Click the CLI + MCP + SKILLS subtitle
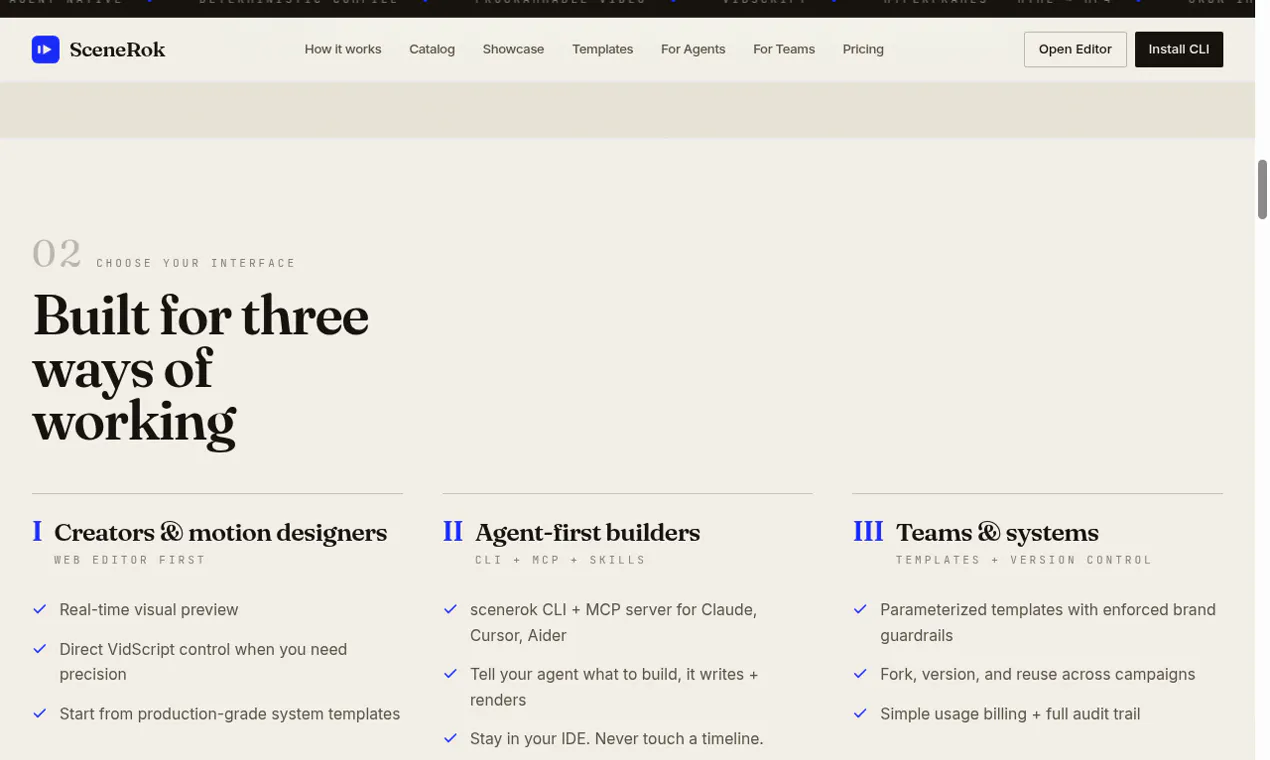Viewport: 1270px width, 760px height. (561, 560)
